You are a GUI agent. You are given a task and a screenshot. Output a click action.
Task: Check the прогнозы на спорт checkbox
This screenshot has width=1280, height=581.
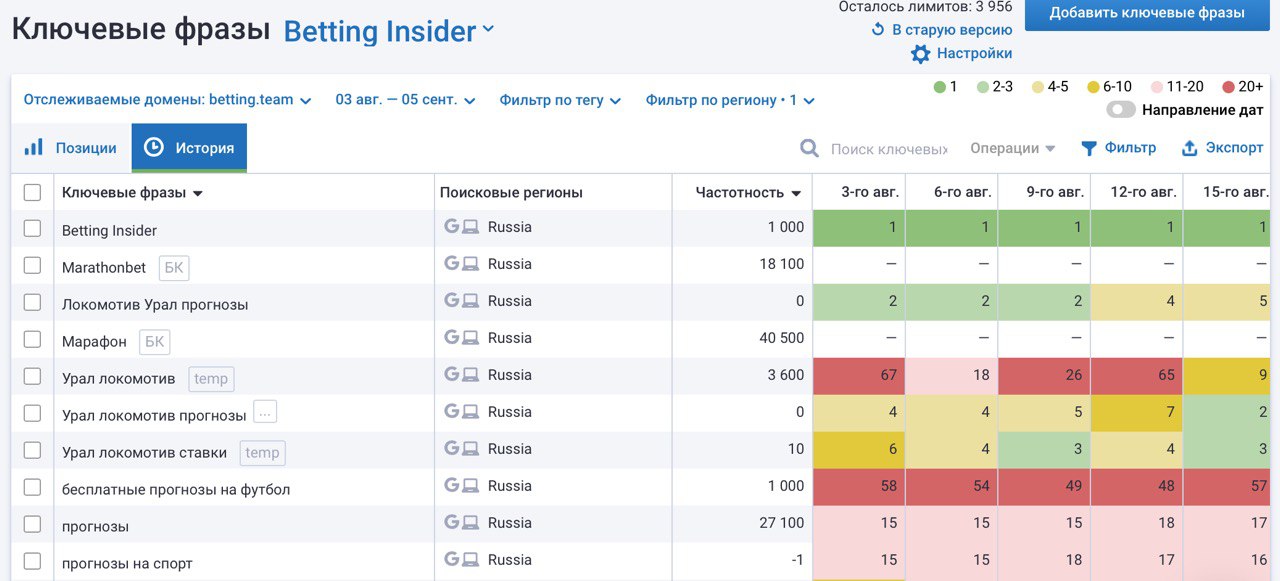(x=32, y=561)
